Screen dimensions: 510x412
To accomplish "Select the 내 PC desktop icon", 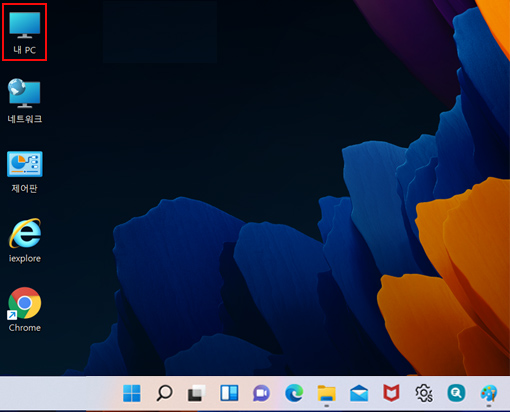I will 25,32.
